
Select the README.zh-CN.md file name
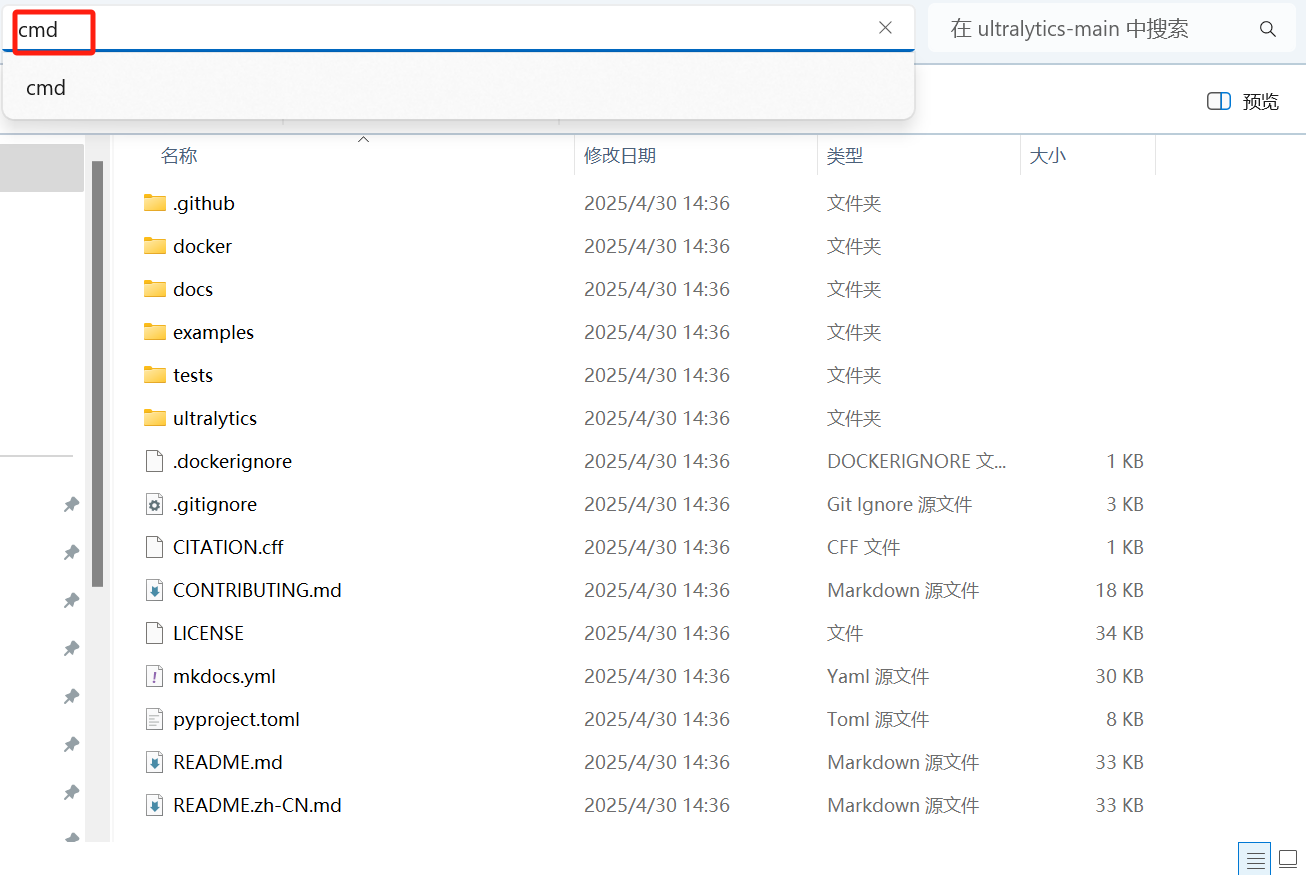click(257, 805)
